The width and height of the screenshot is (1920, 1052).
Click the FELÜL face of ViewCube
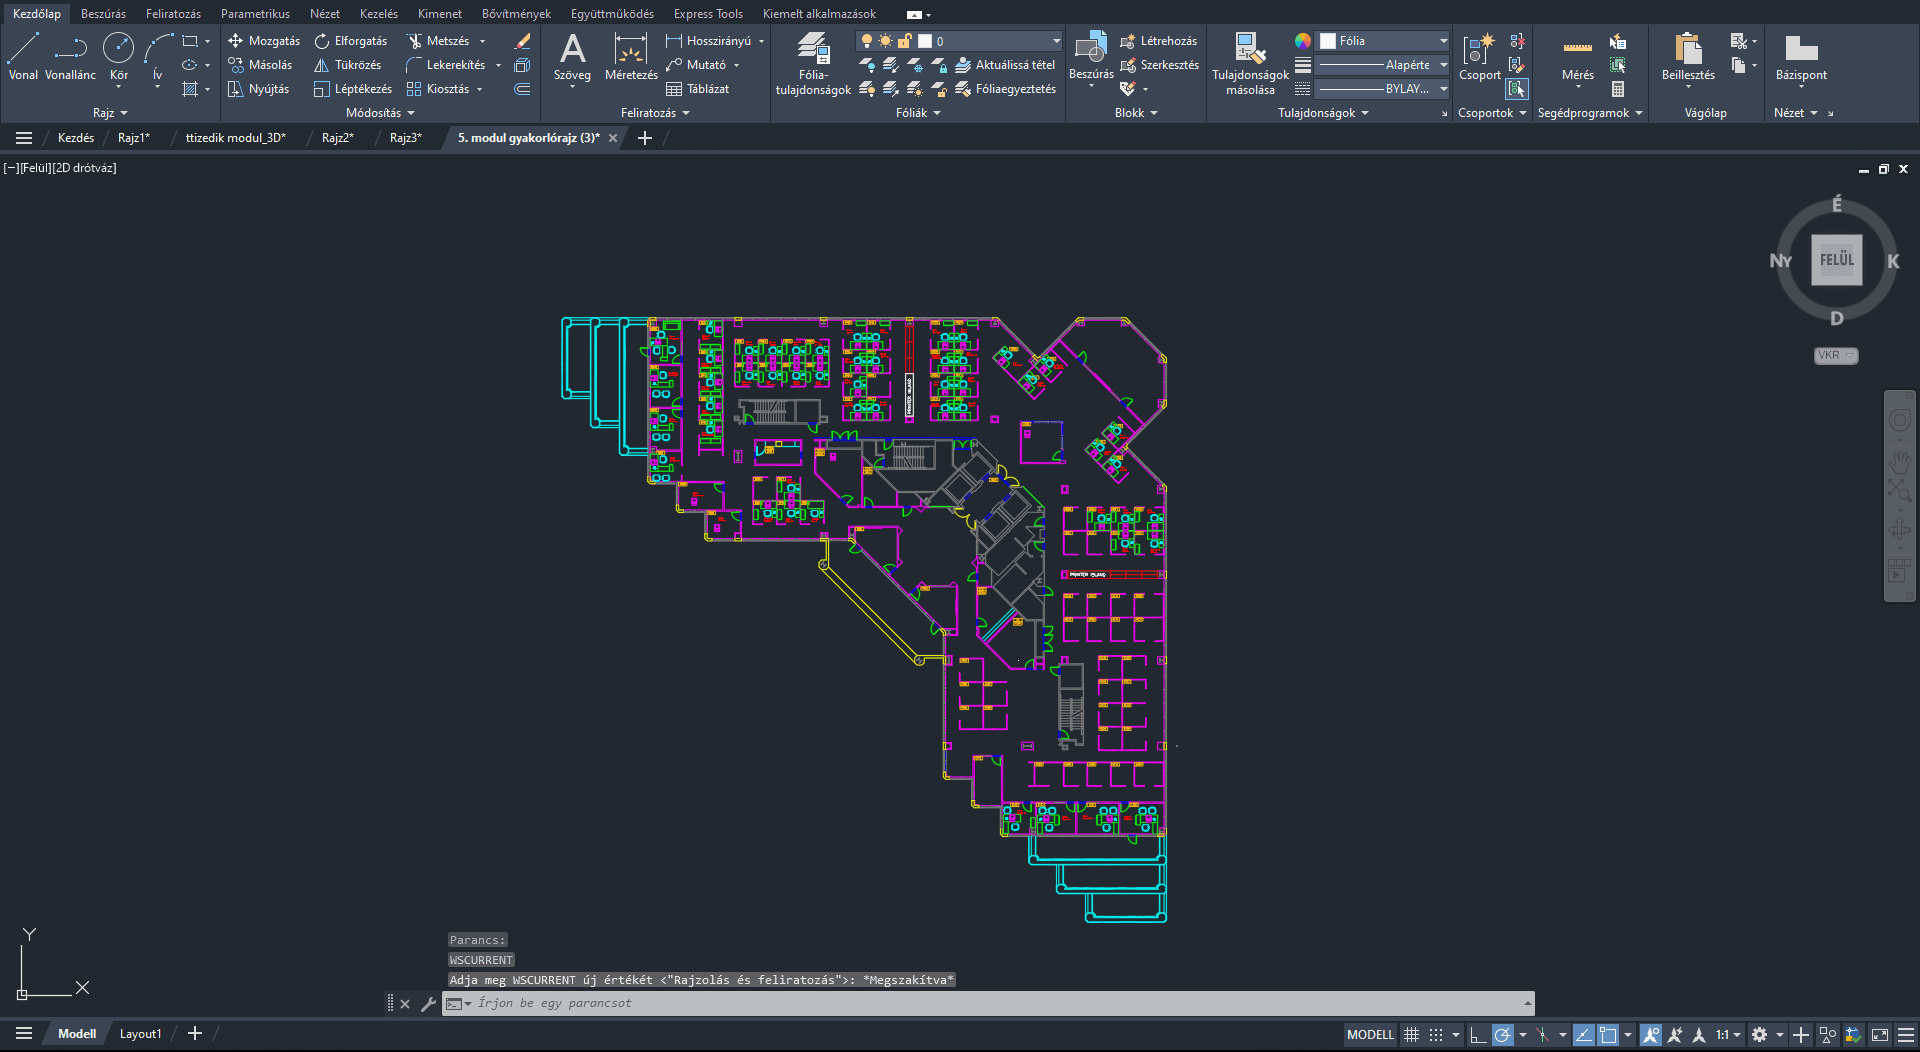tap(1836, 260)
